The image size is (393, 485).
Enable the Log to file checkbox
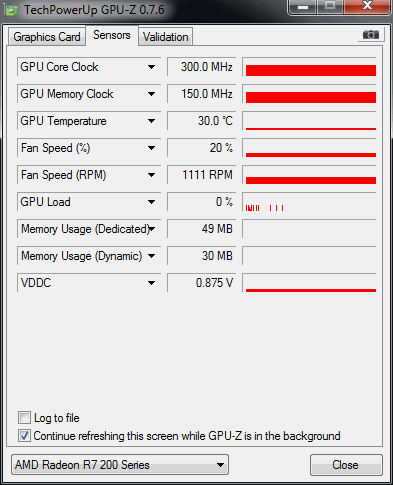(x=24, y=418)
